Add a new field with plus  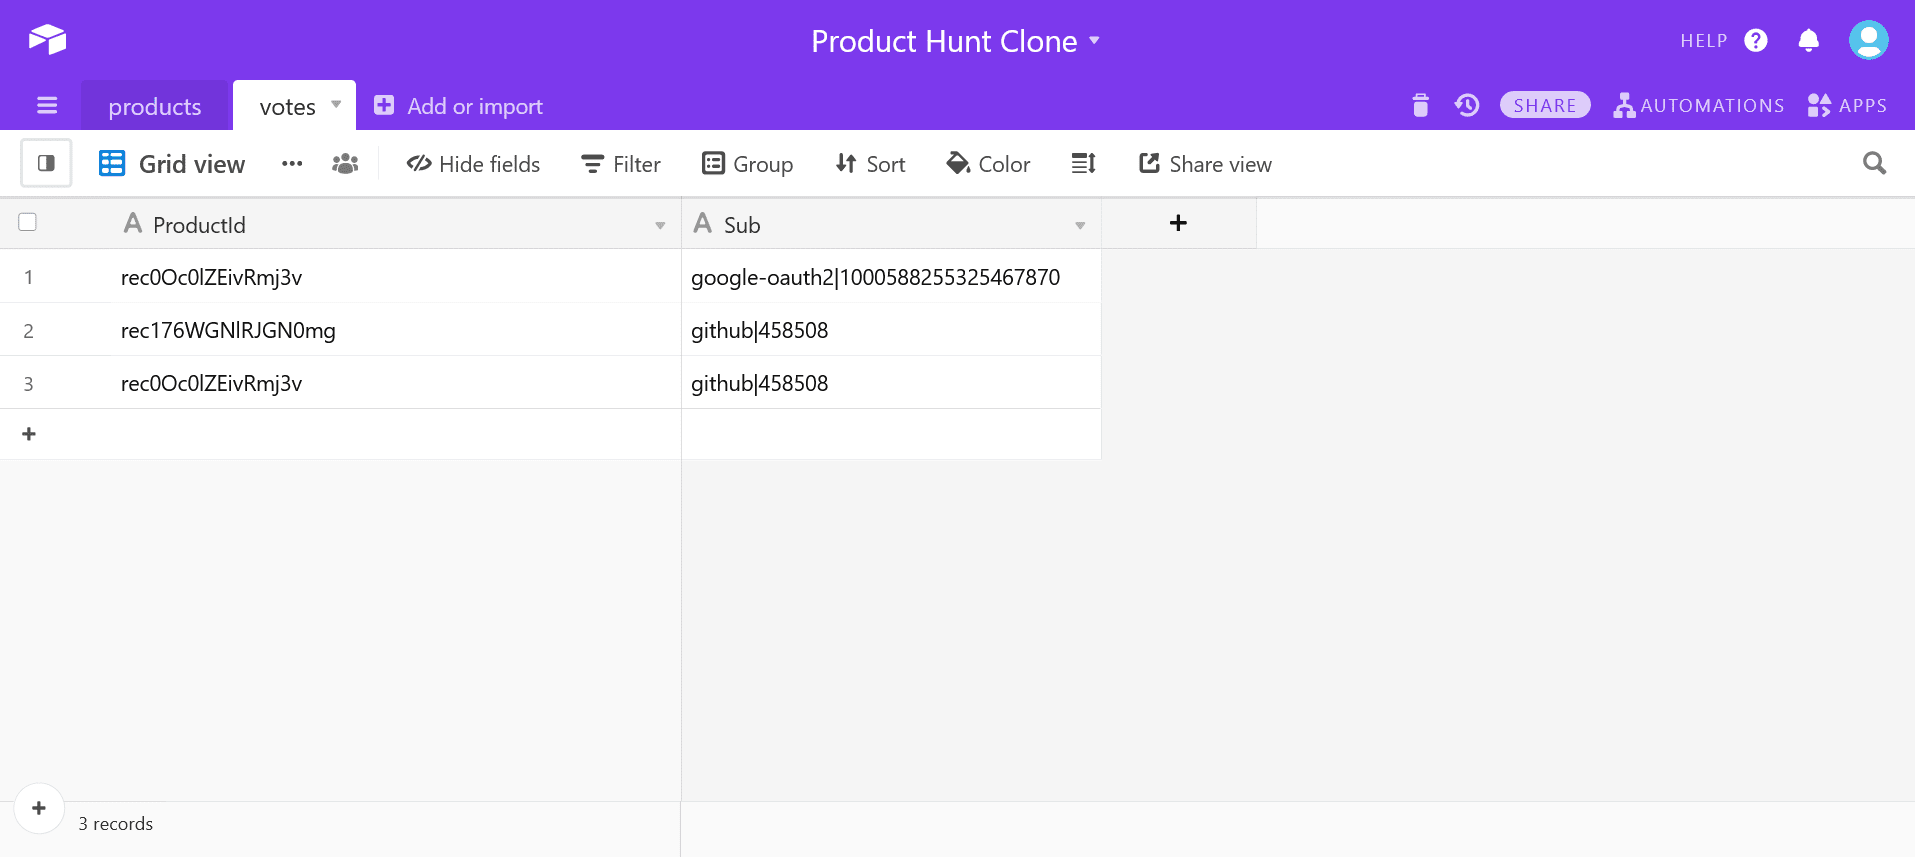1178,223
